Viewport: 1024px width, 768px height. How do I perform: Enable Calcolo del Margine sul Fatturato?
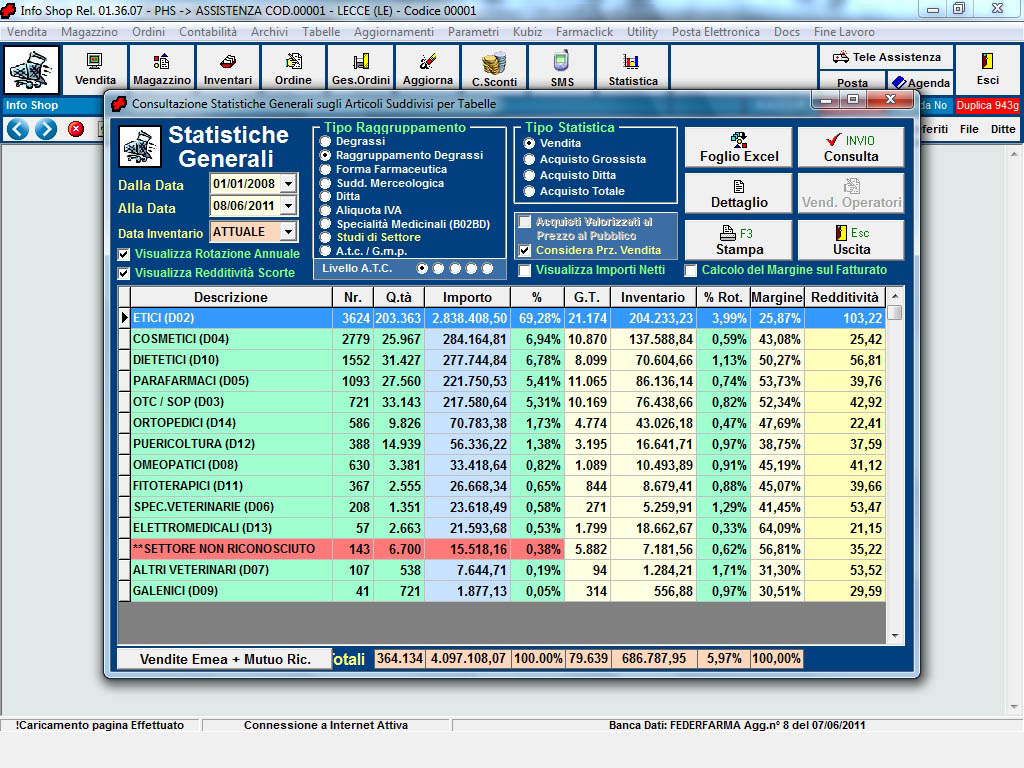(691, 271)
